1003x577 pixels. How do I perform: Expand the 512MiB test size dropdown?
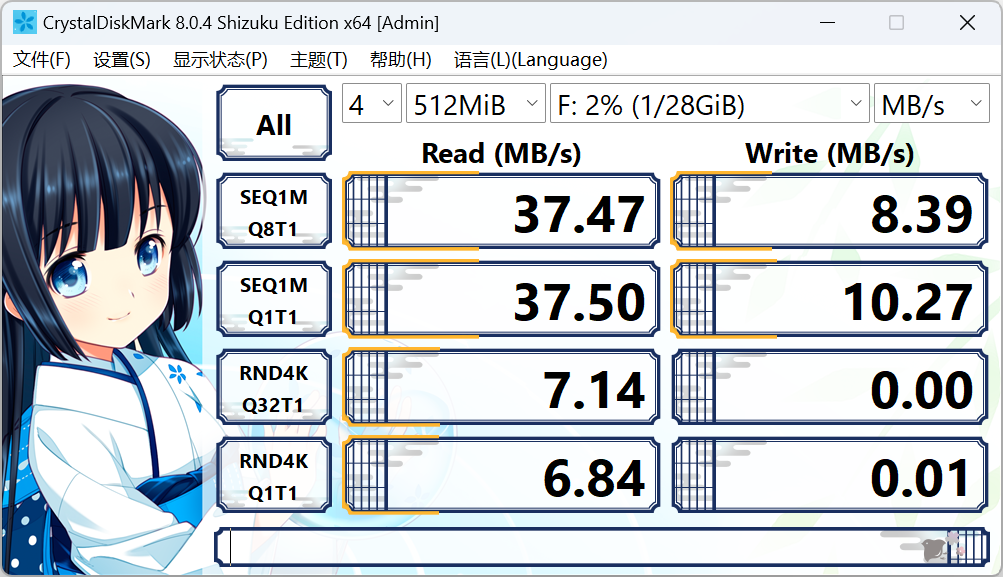[x=476, y=103]
